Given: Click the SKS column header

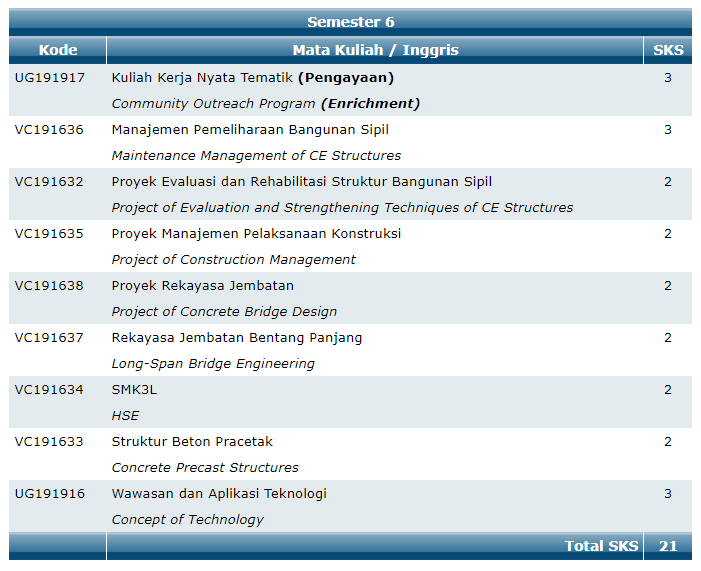Looking at the screenshot, I should point(668,50).
